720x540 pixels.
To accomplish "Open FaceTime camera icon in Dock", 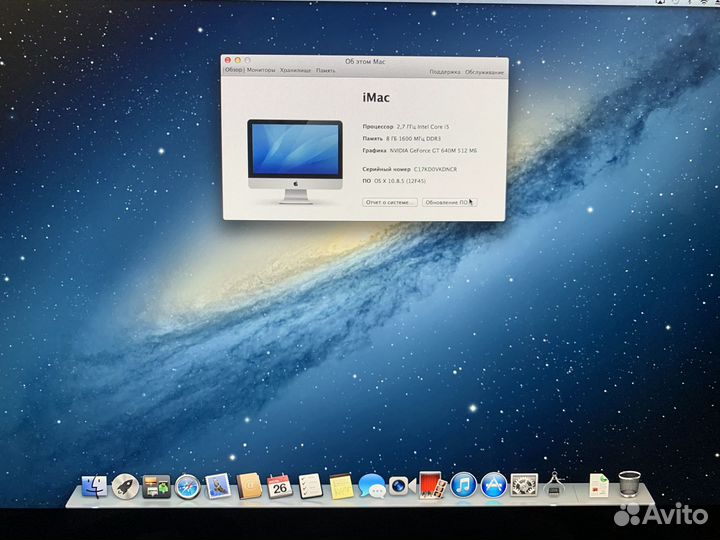I will point(402,486).
